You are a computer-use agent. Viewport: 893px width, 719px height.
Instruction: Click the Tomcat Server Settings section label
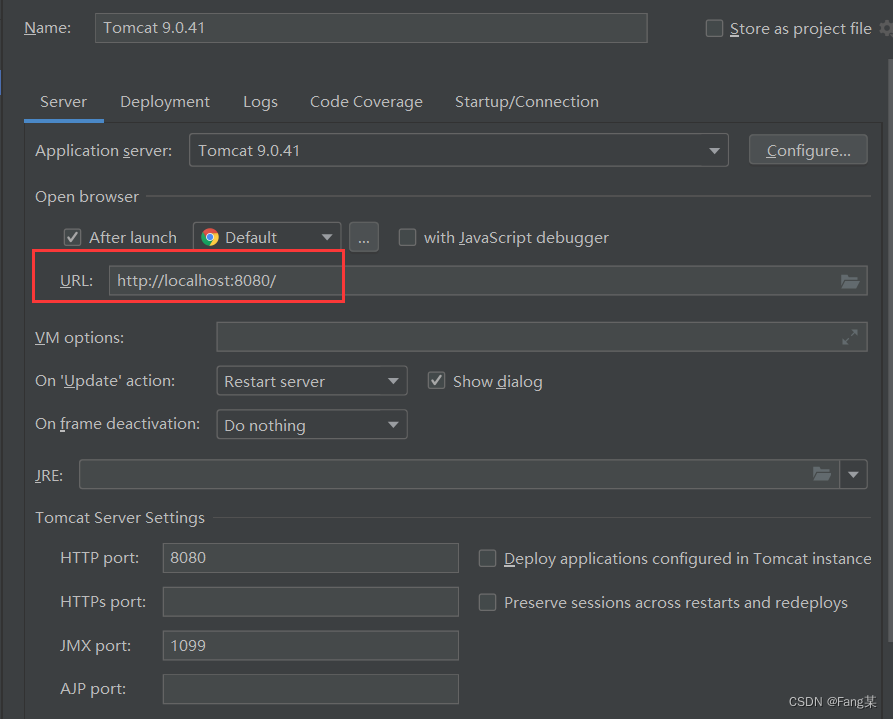[x=120, y=517]
